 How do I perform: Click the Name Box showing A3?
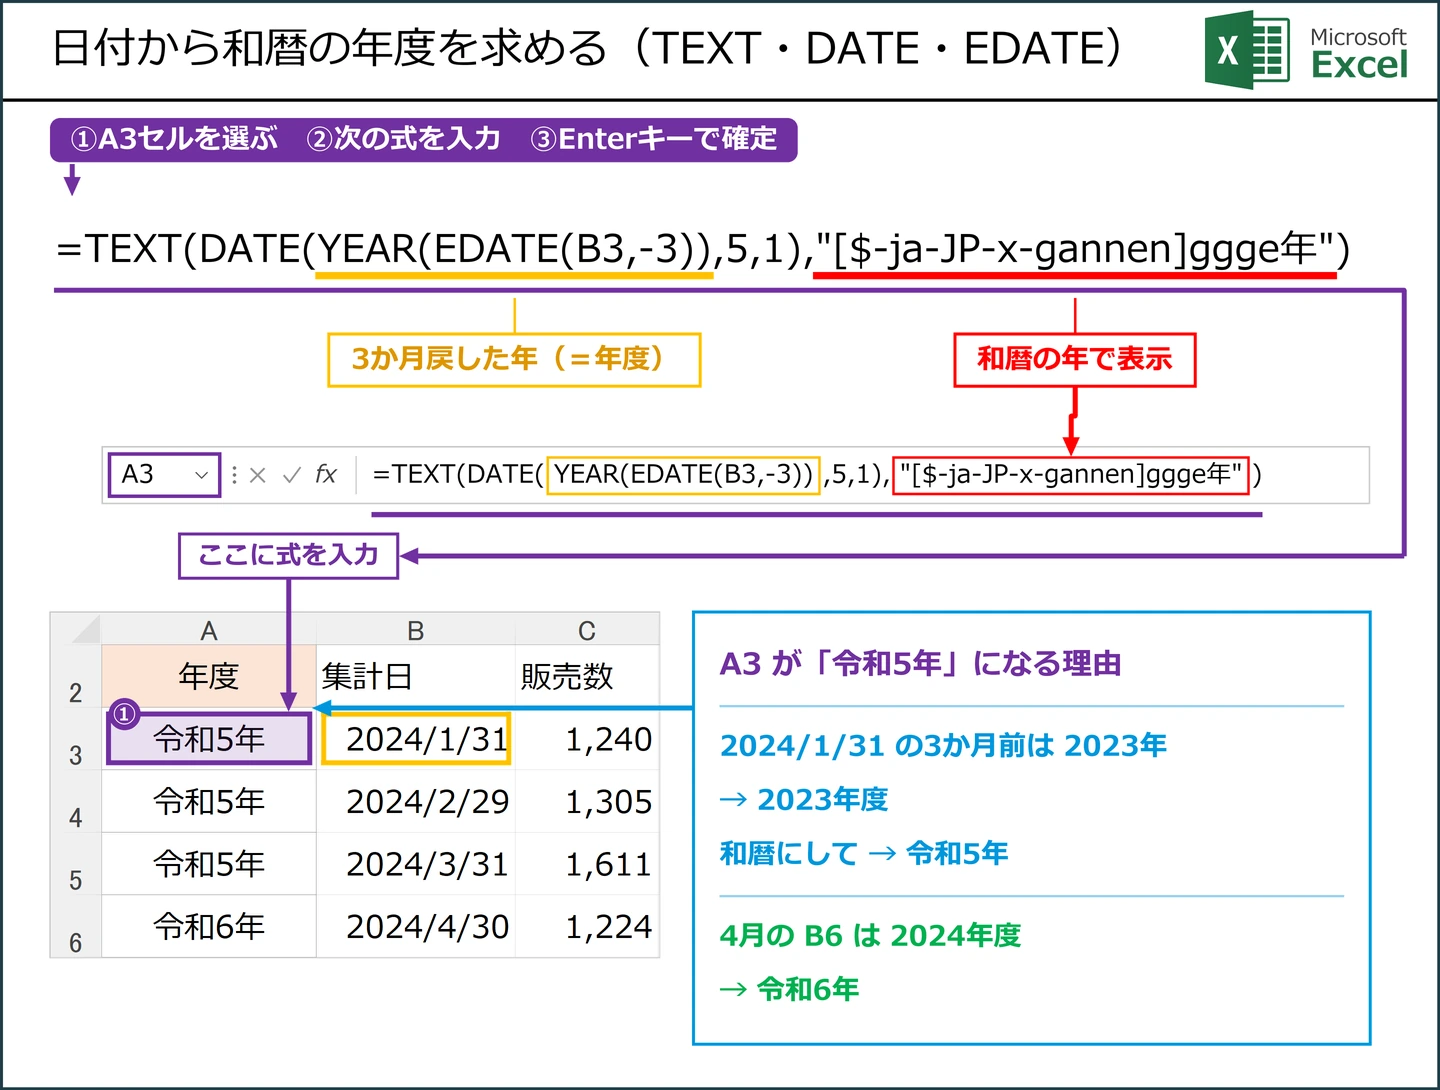164,474
